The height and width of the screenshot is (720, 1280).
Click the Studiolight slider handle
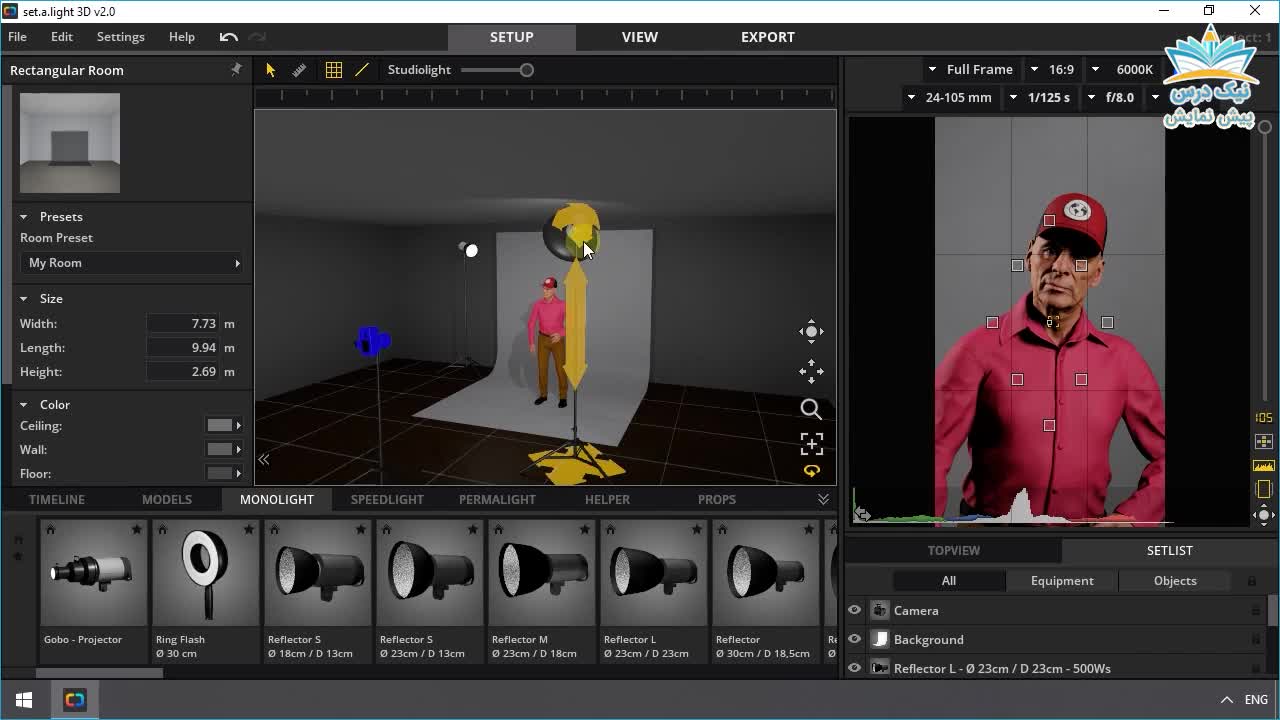click(x=527, y=70)
